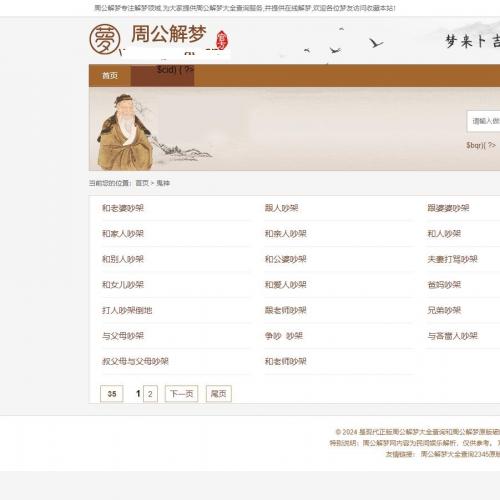The width and height of the screenshot is (500, 500).
Task: Click the Zhou Gong portrait illustration
Action: coord(125,132)
